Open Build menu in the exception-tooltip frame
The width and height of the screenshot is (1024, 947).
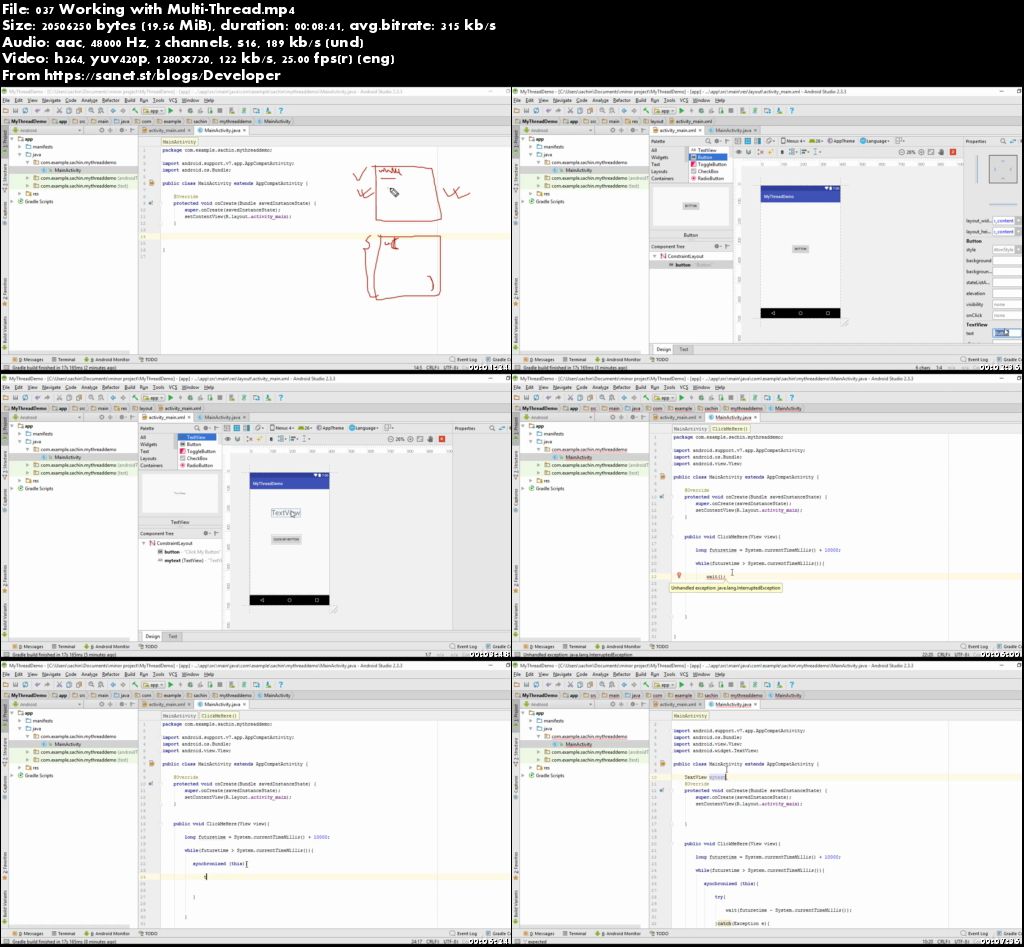(641, 387)
